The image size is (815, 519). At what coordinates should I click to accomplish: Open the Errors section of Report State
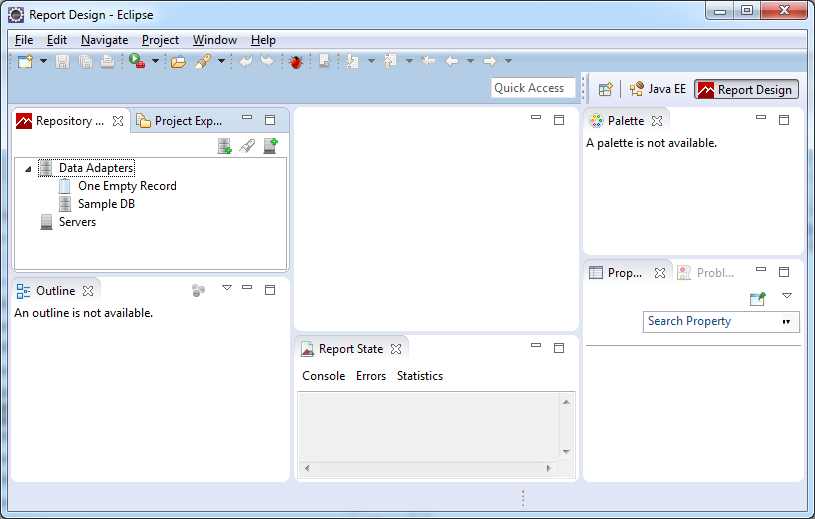371,376
